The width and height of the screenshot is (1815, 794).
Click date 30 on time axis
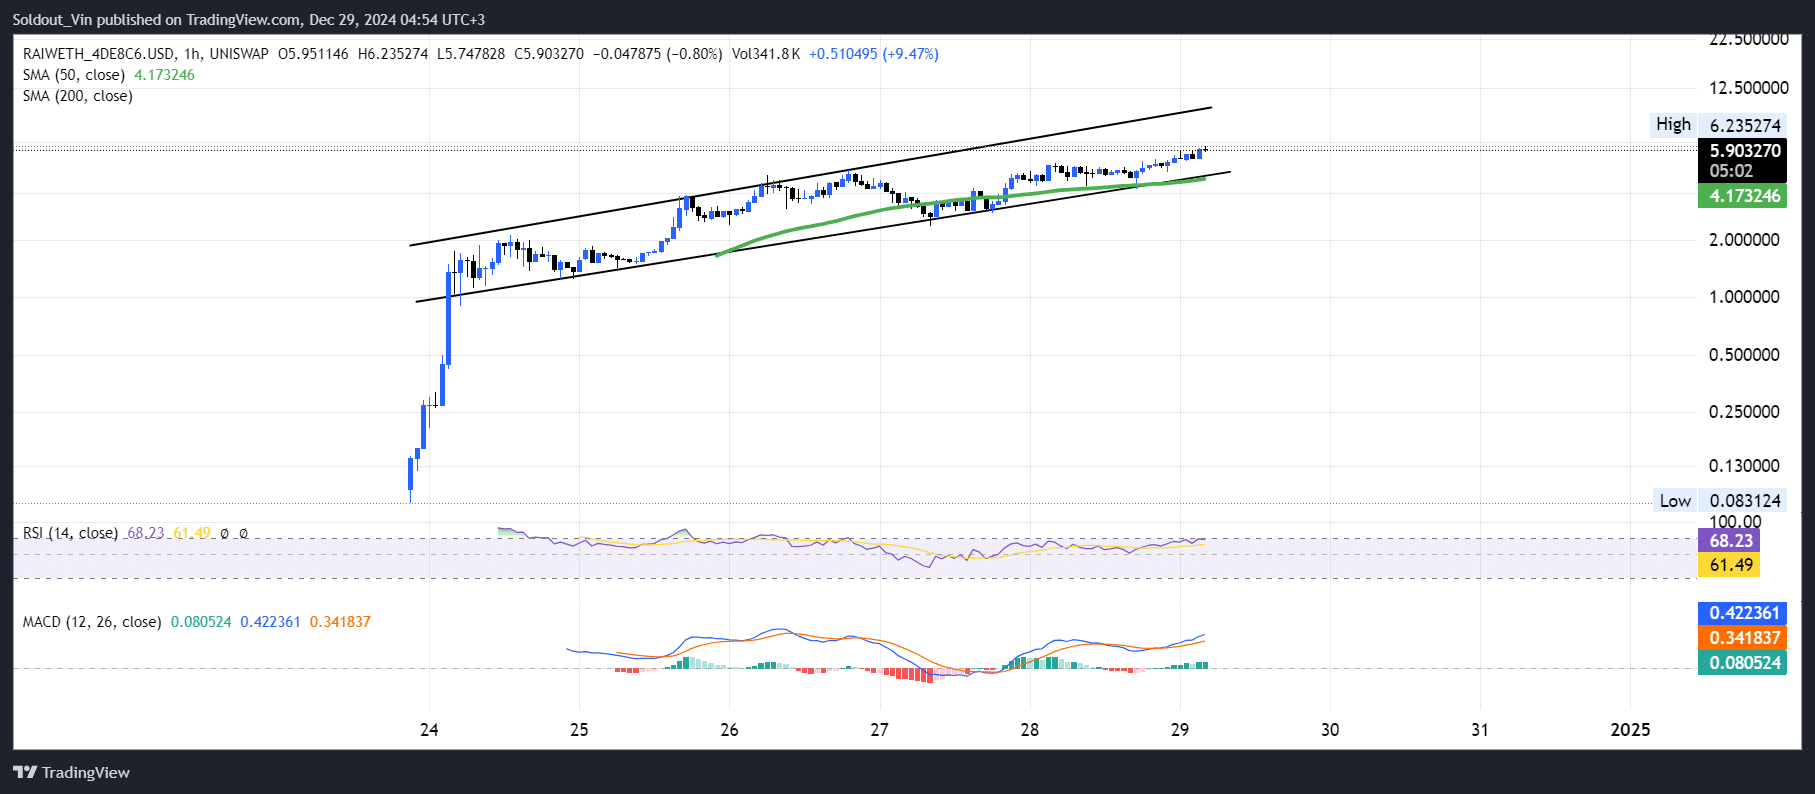[x=1330, y=730]
